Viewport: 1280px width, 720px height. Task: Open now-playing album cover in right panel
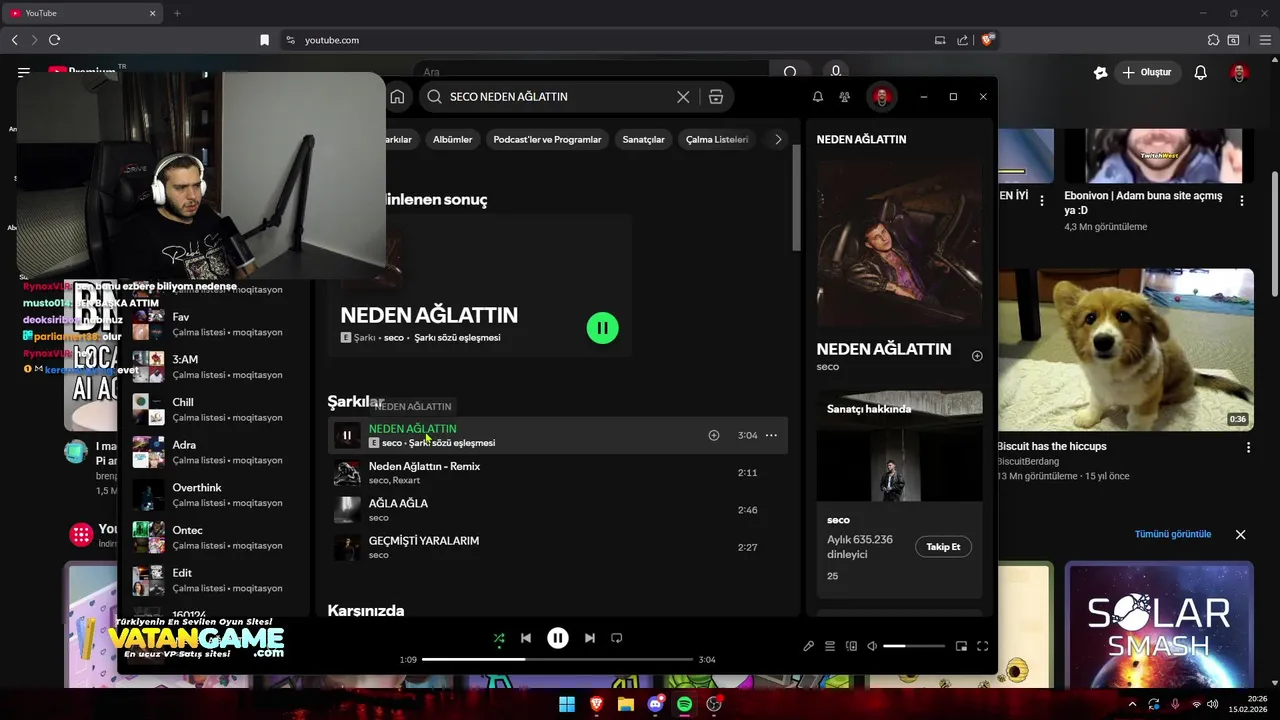click(x=899, y=245)
